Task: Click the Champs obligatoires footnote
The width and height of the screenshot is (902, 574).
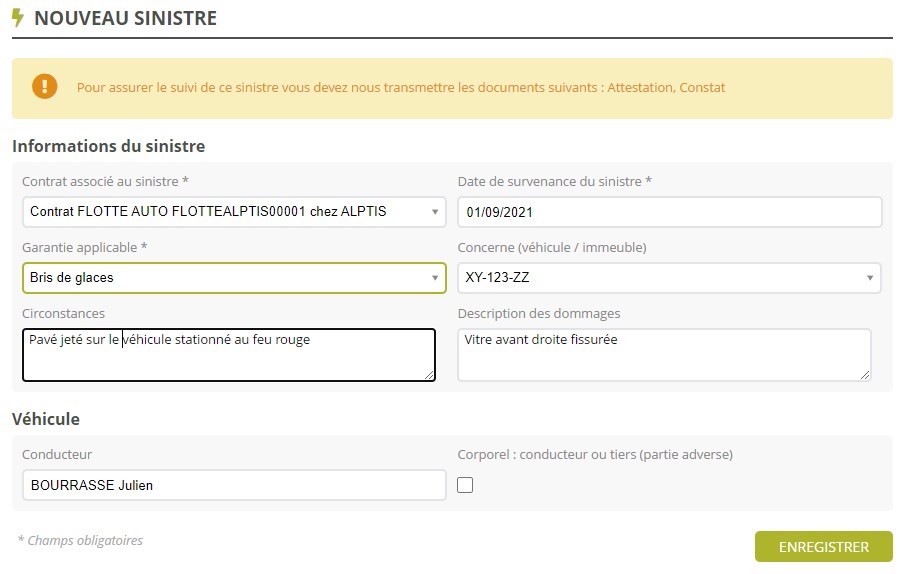Action: coord(80,541)
